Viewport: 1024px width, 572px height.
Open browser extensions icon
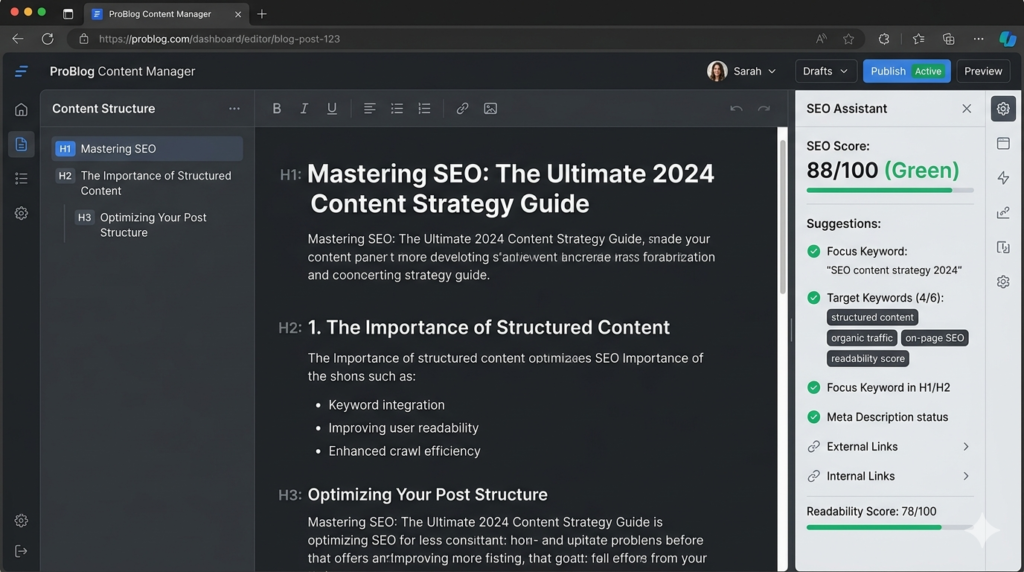884,39
